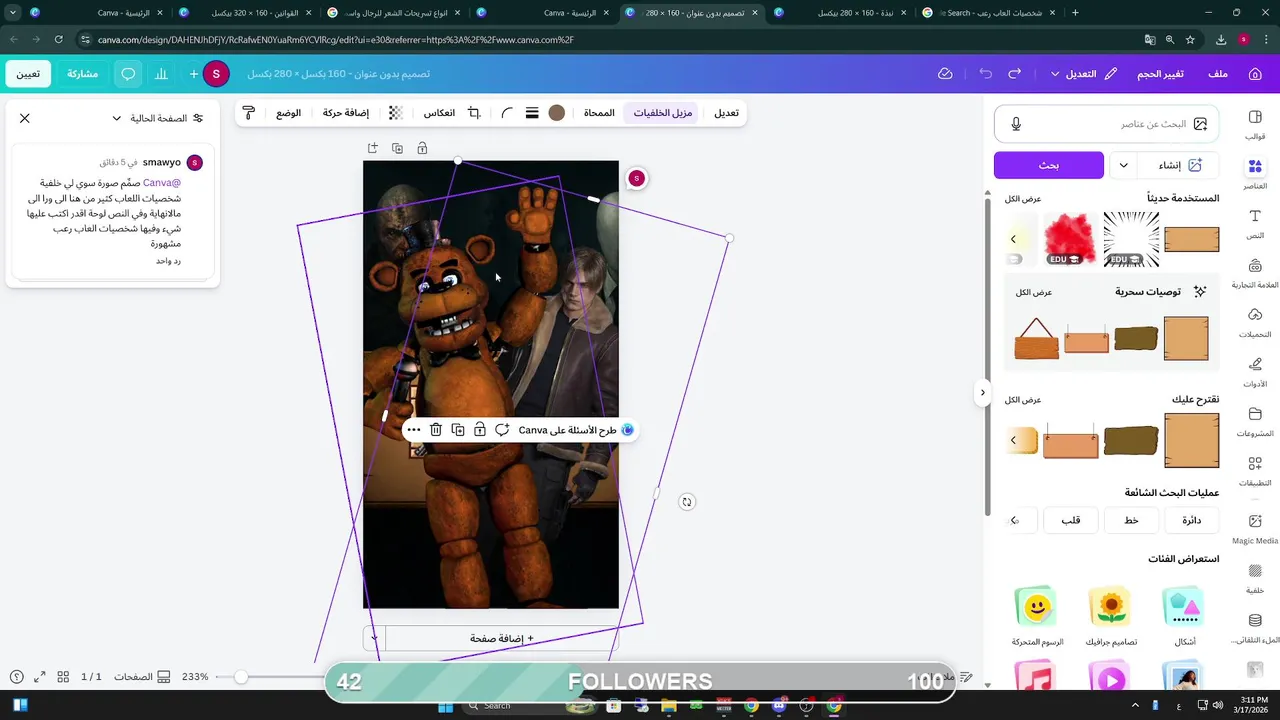Enter fullscreen with the expand arrows icon
Viewport: 1280px width, 720px height.
tap(40, 677)
